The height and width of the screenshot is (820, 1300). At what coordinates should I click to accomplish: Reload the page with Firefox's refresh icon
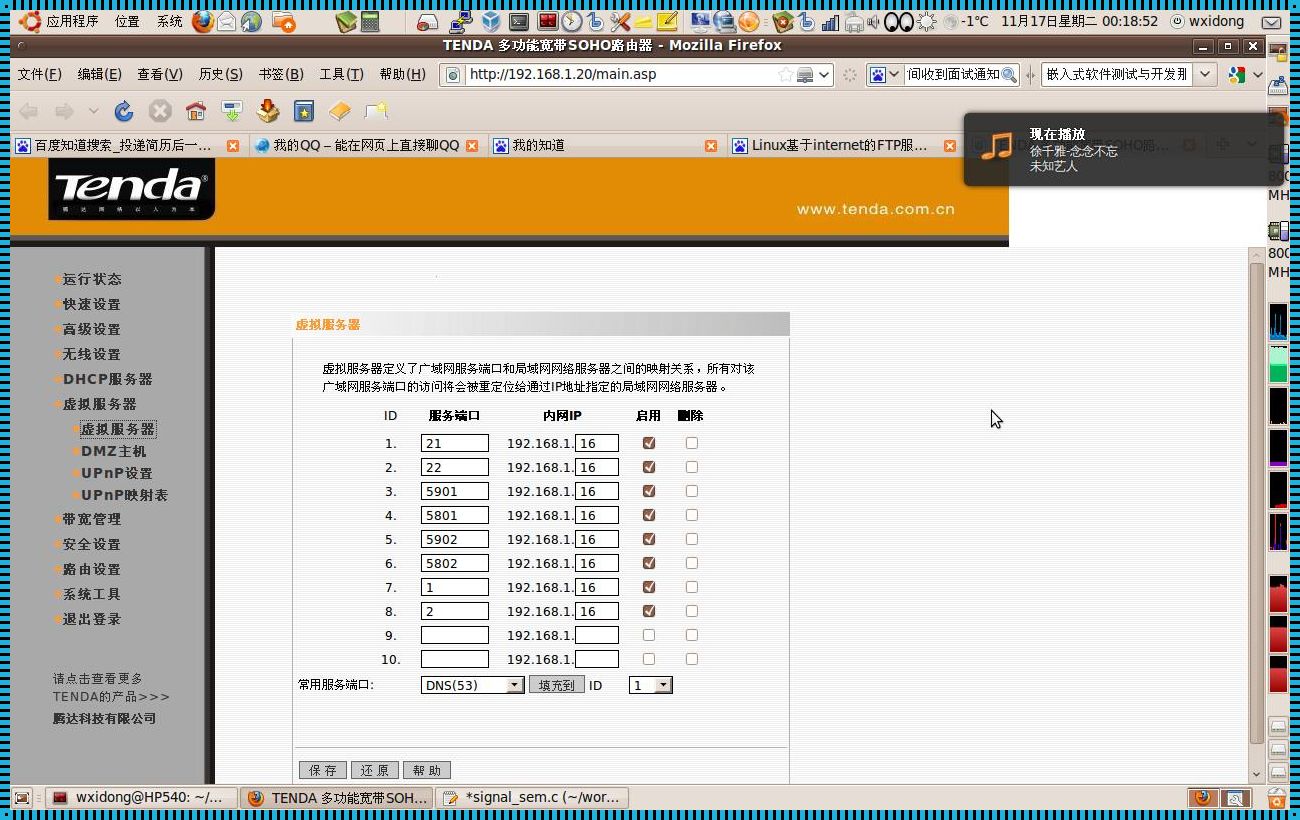[124, 111]
